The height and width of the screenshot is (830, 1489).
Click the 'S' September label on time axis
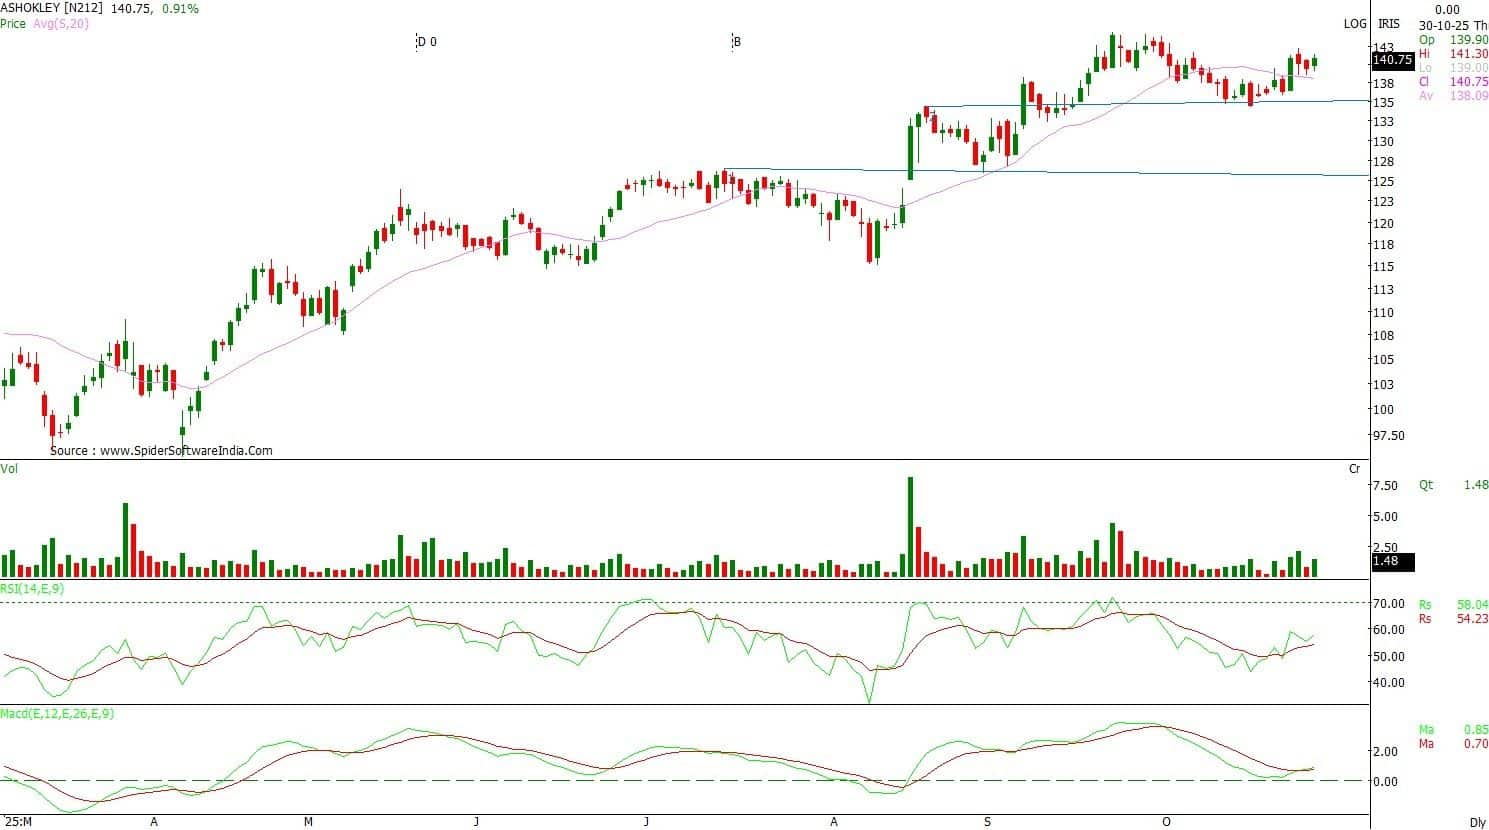click(987, 822)
